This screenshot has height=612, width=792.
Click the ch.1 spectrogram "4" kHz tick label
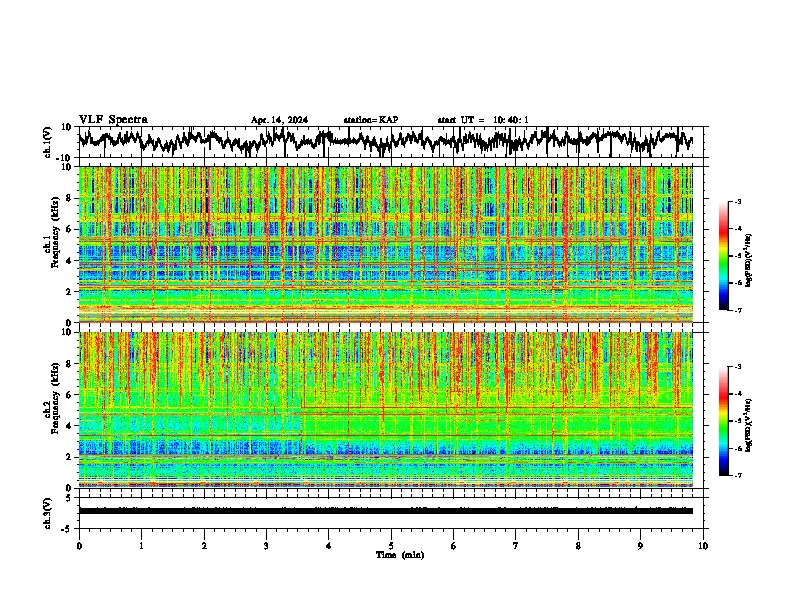(x=70, y=261)
